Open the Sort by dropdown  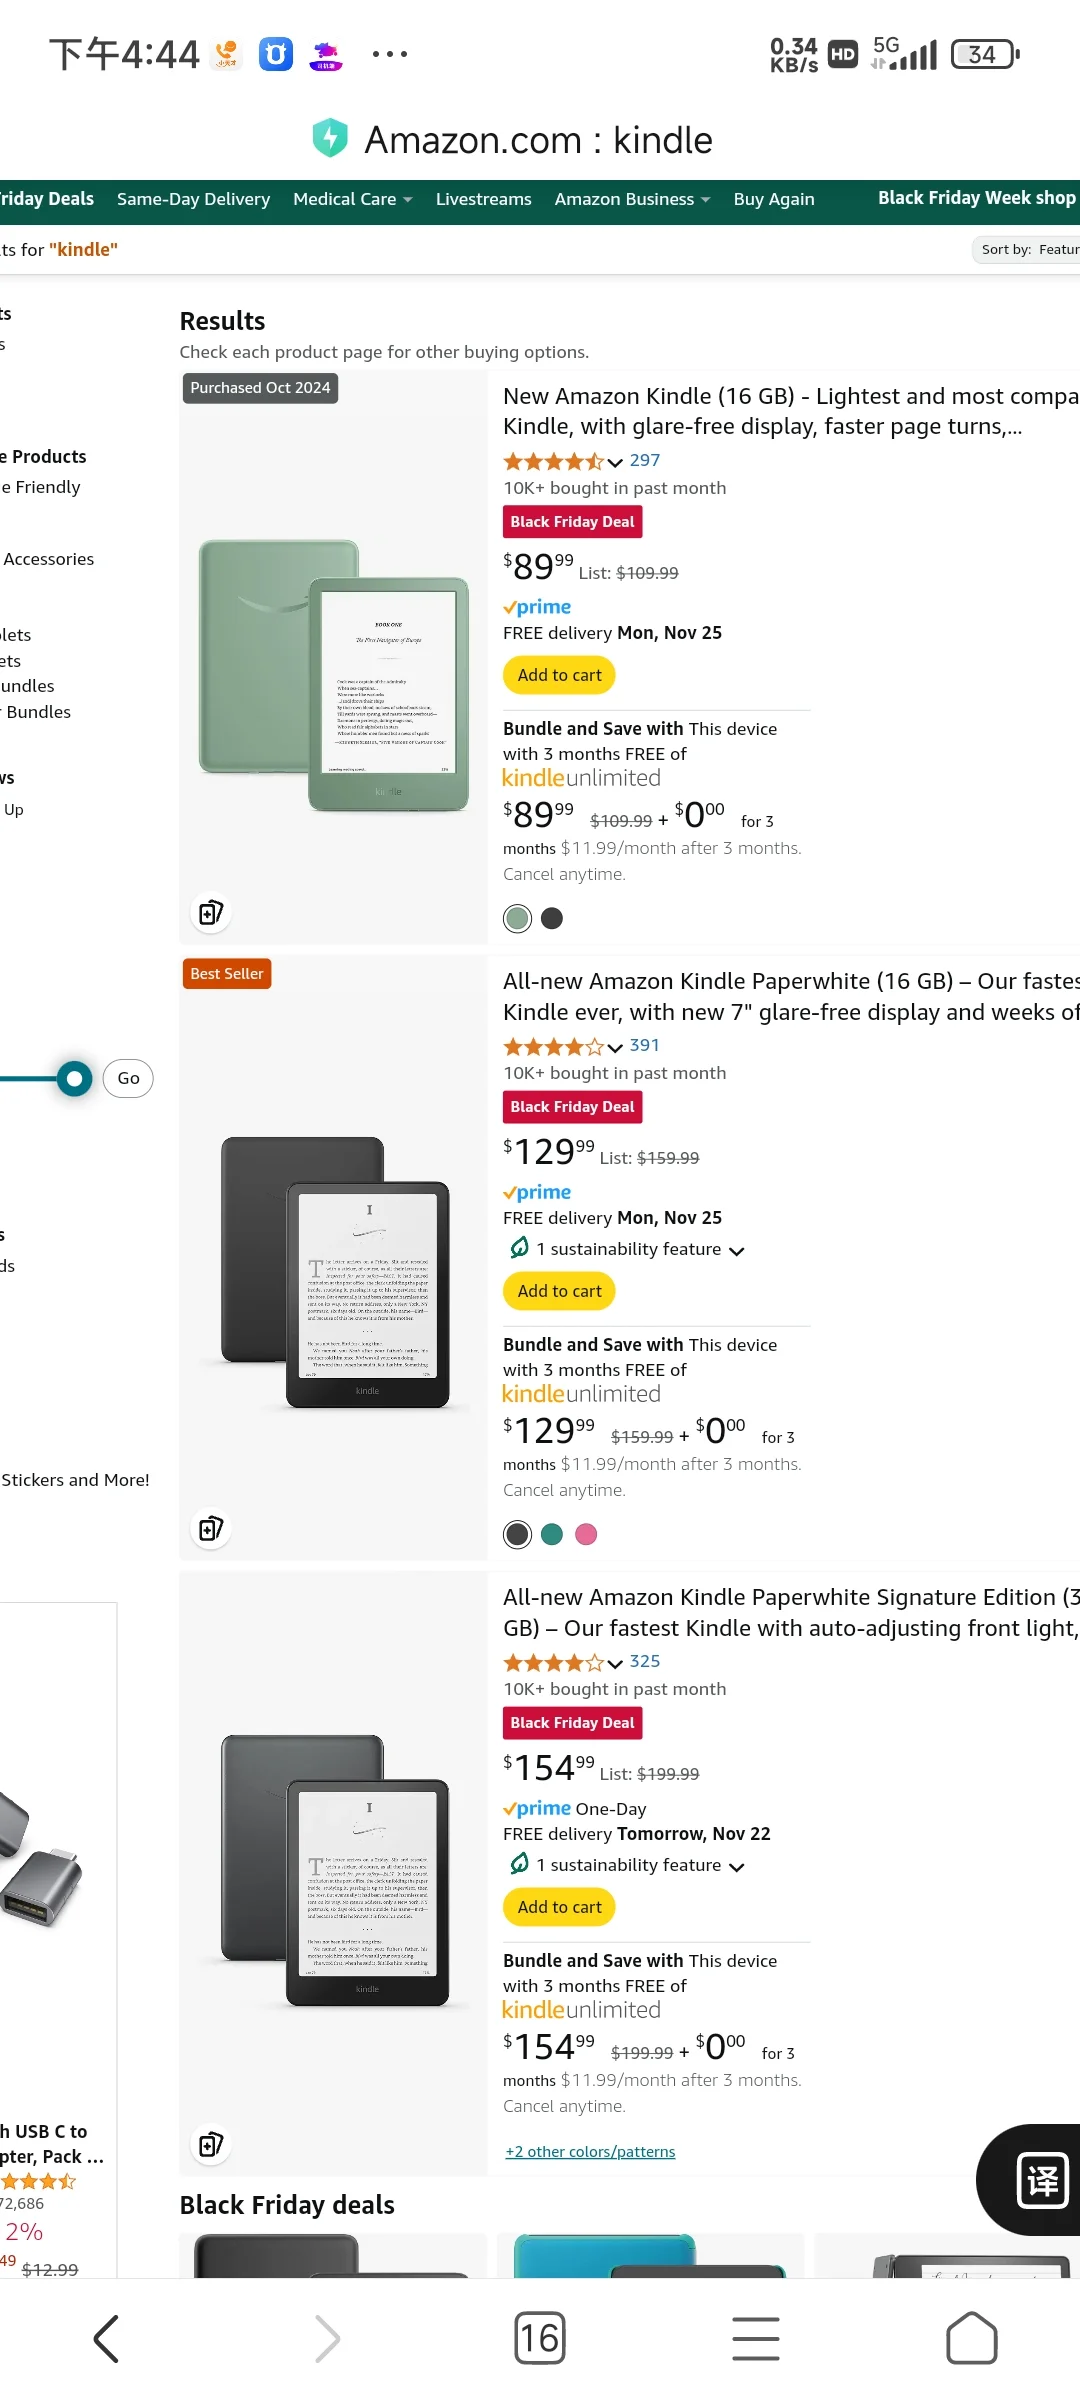coord(1027,250)
